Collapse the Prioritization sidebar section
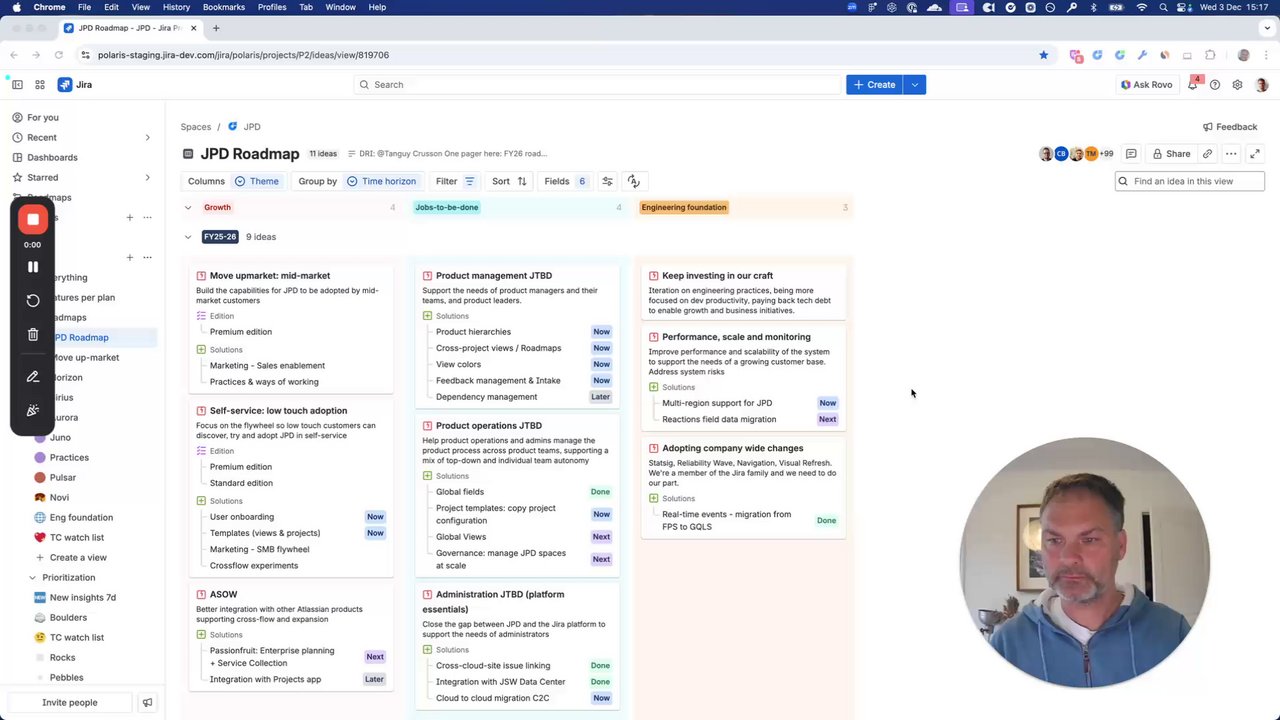The image size is (1280, 720). [x=32, y=578]
